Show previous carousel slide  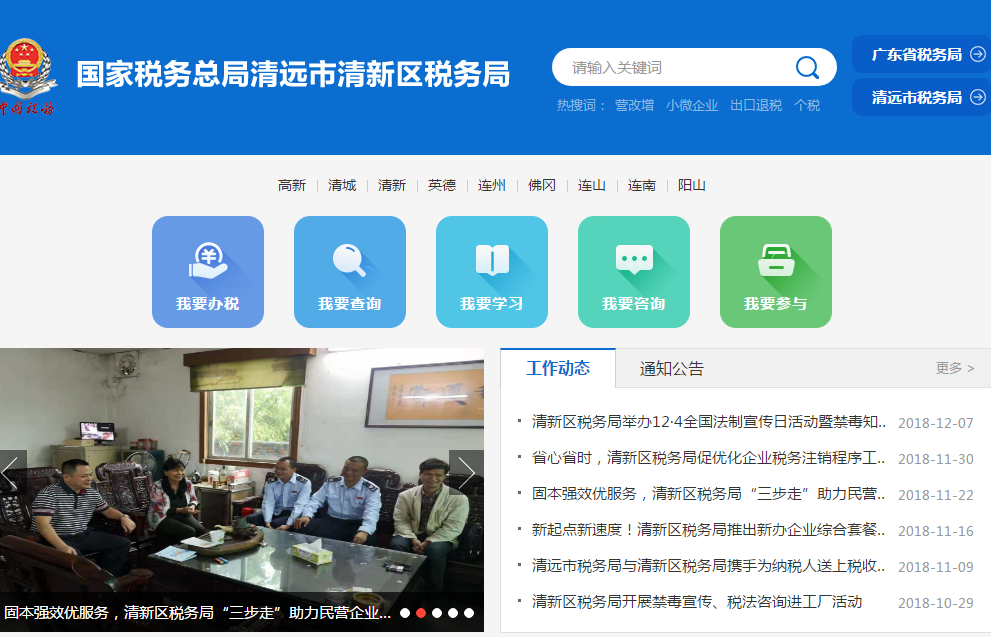coord(12,472)
